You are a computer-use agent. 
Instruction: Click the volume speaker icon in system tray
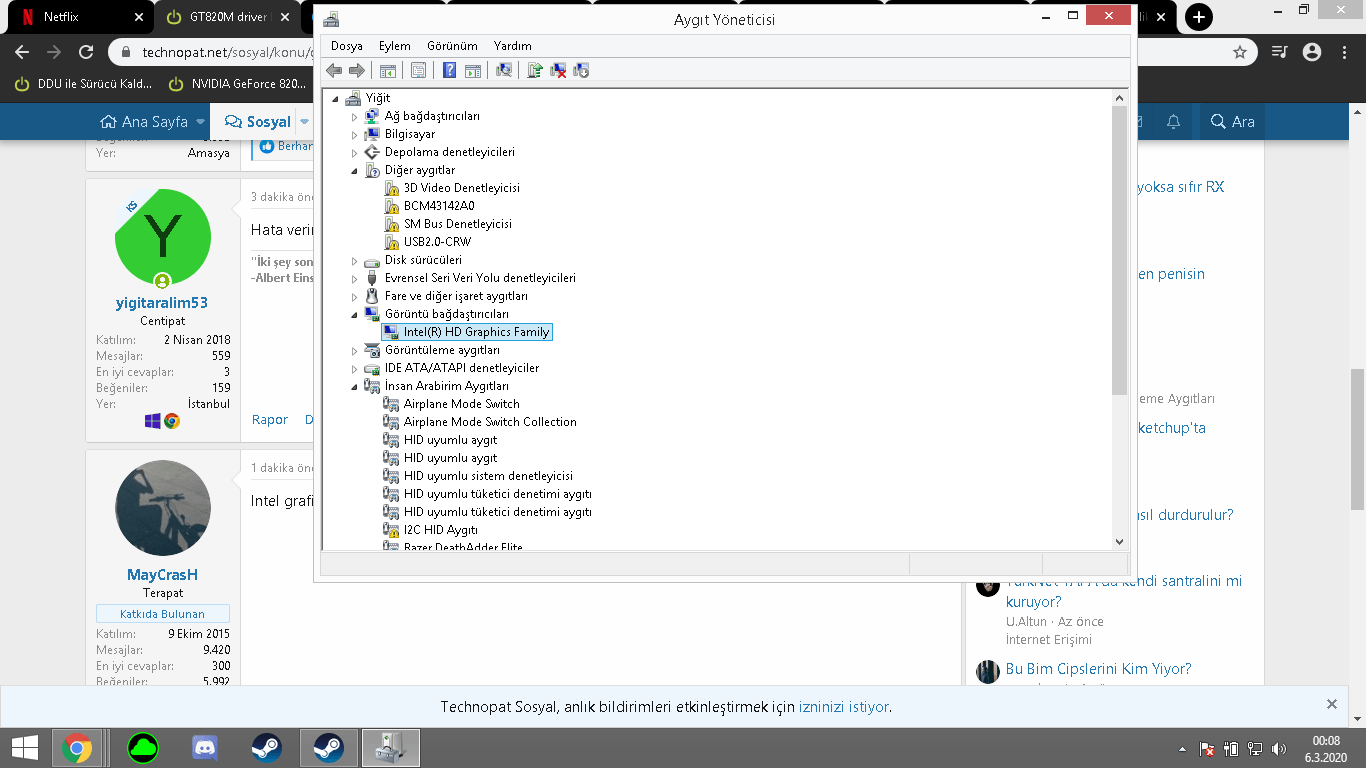(1280, 749)
